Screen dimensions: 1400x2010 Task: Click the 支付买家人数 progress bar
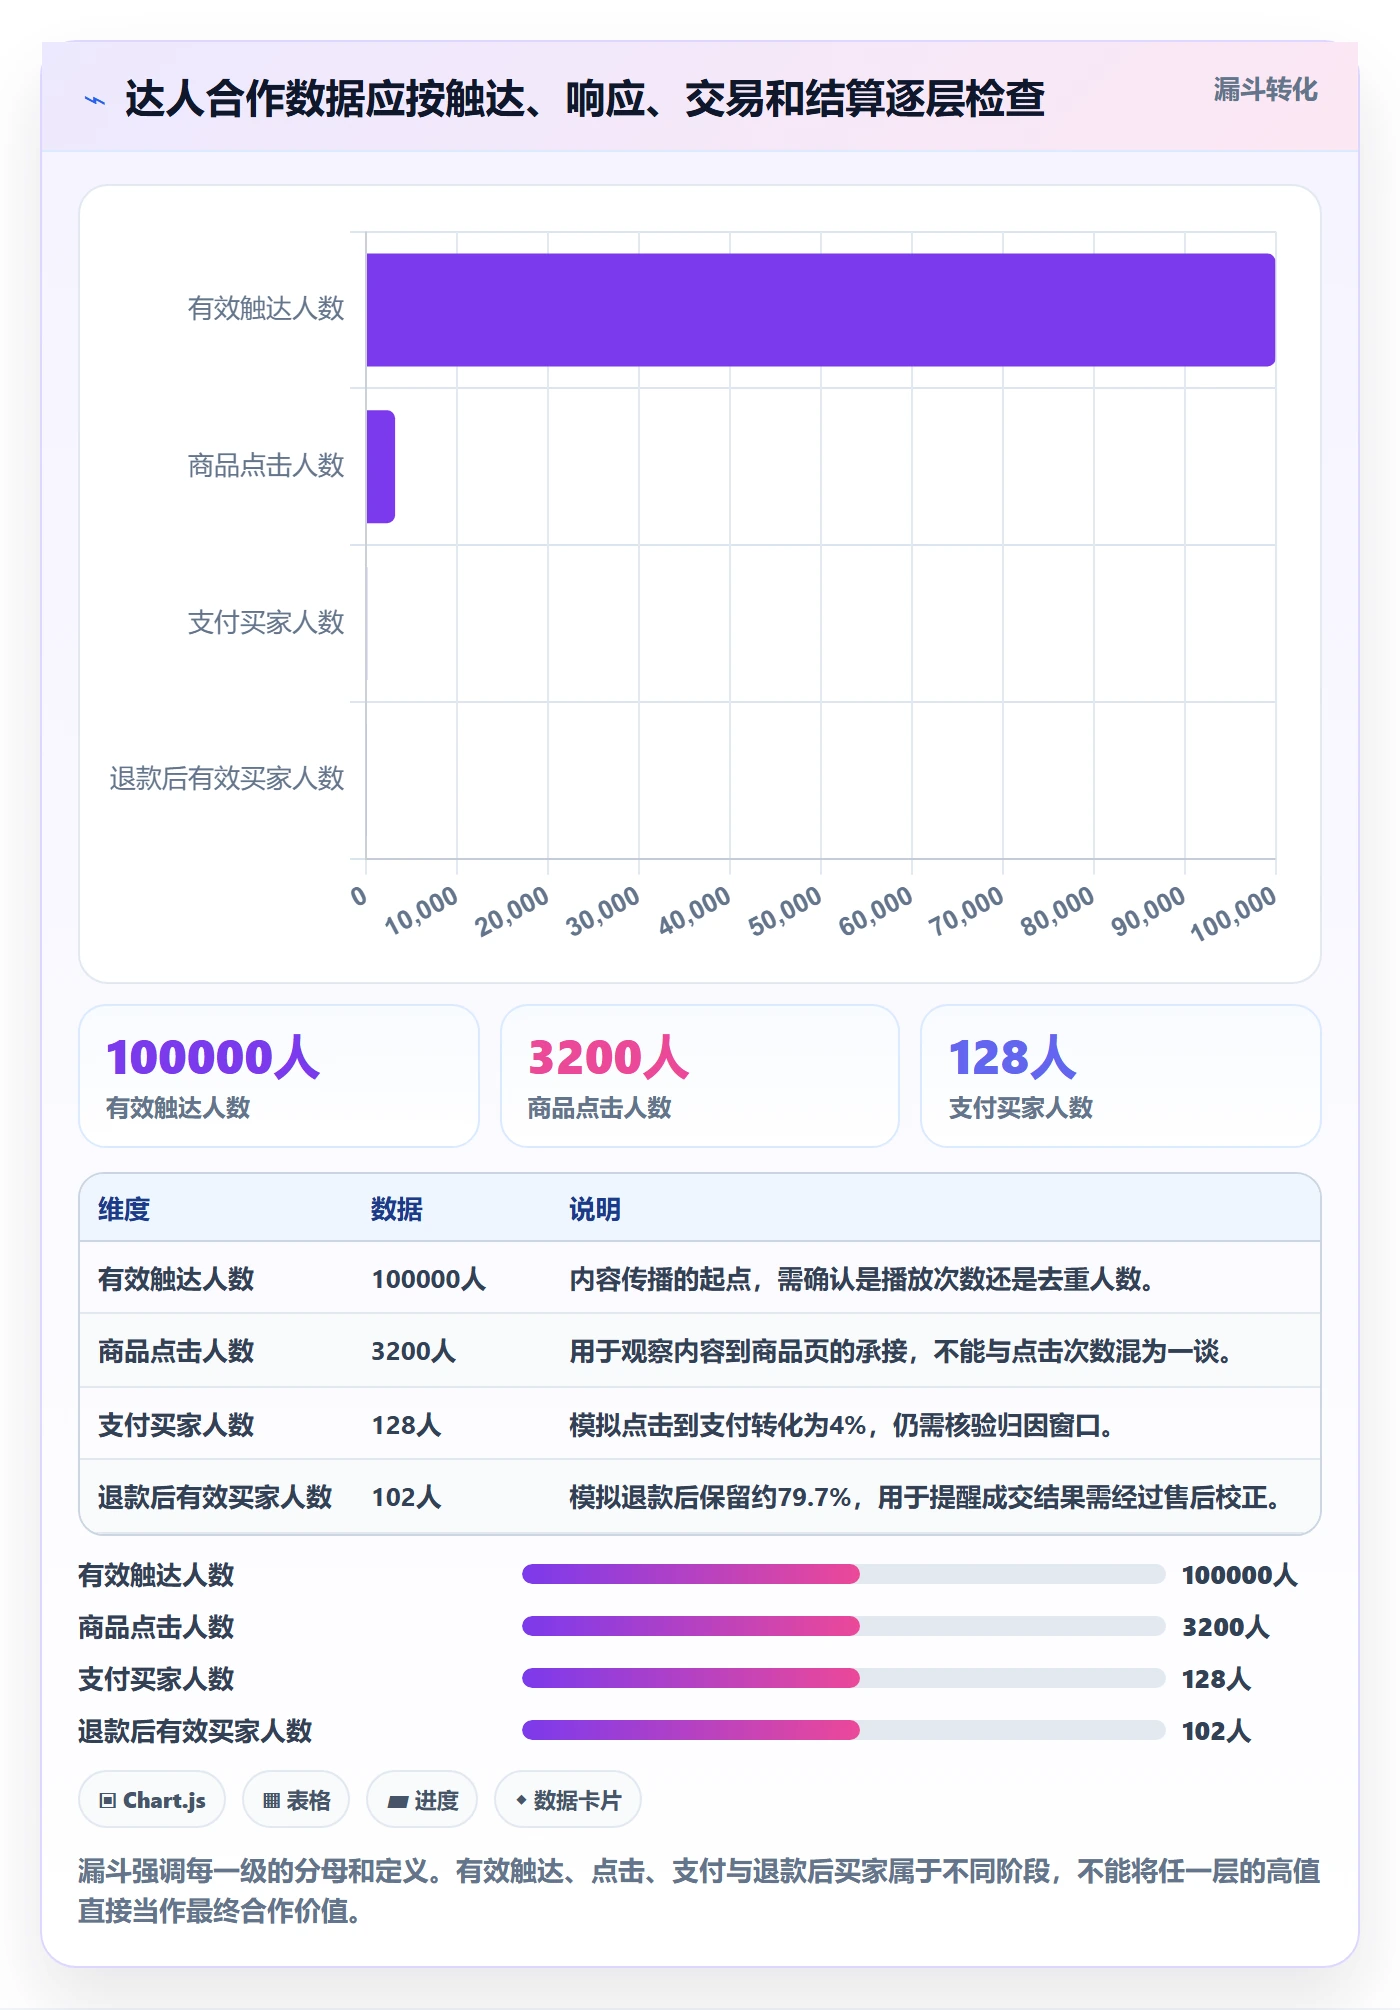[x=843, y=1678]
